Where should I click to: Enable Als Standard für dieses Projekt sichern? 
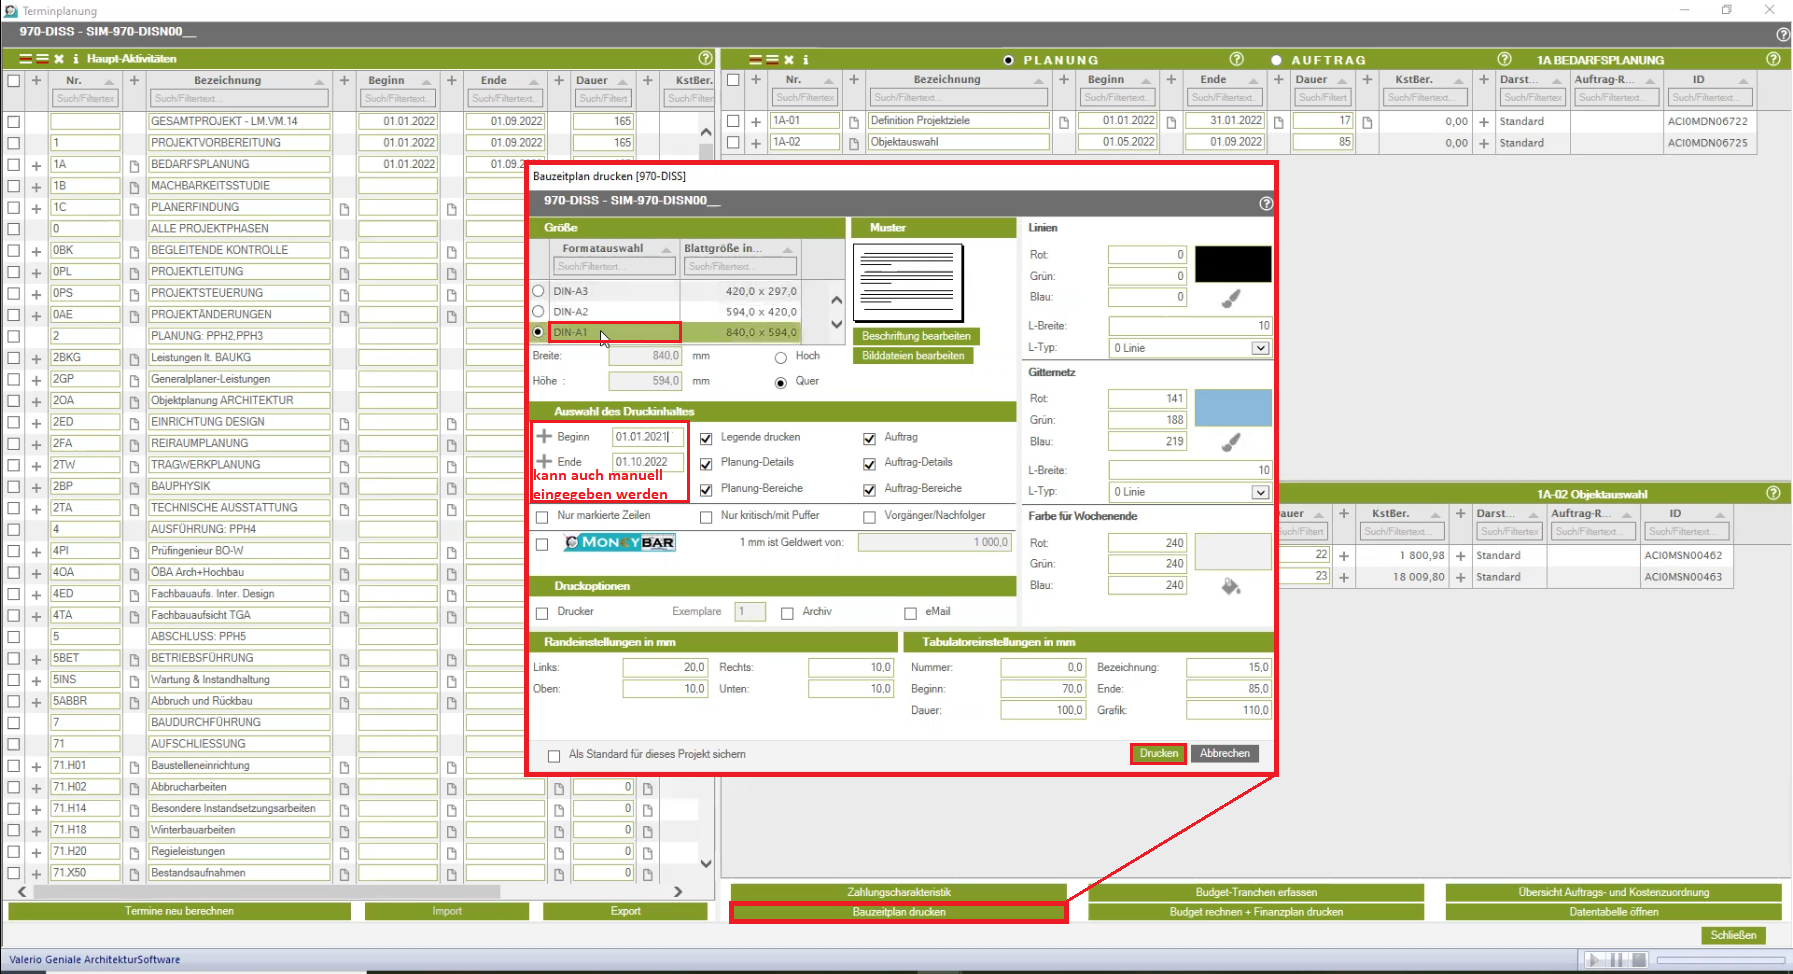tap(554, 756)
